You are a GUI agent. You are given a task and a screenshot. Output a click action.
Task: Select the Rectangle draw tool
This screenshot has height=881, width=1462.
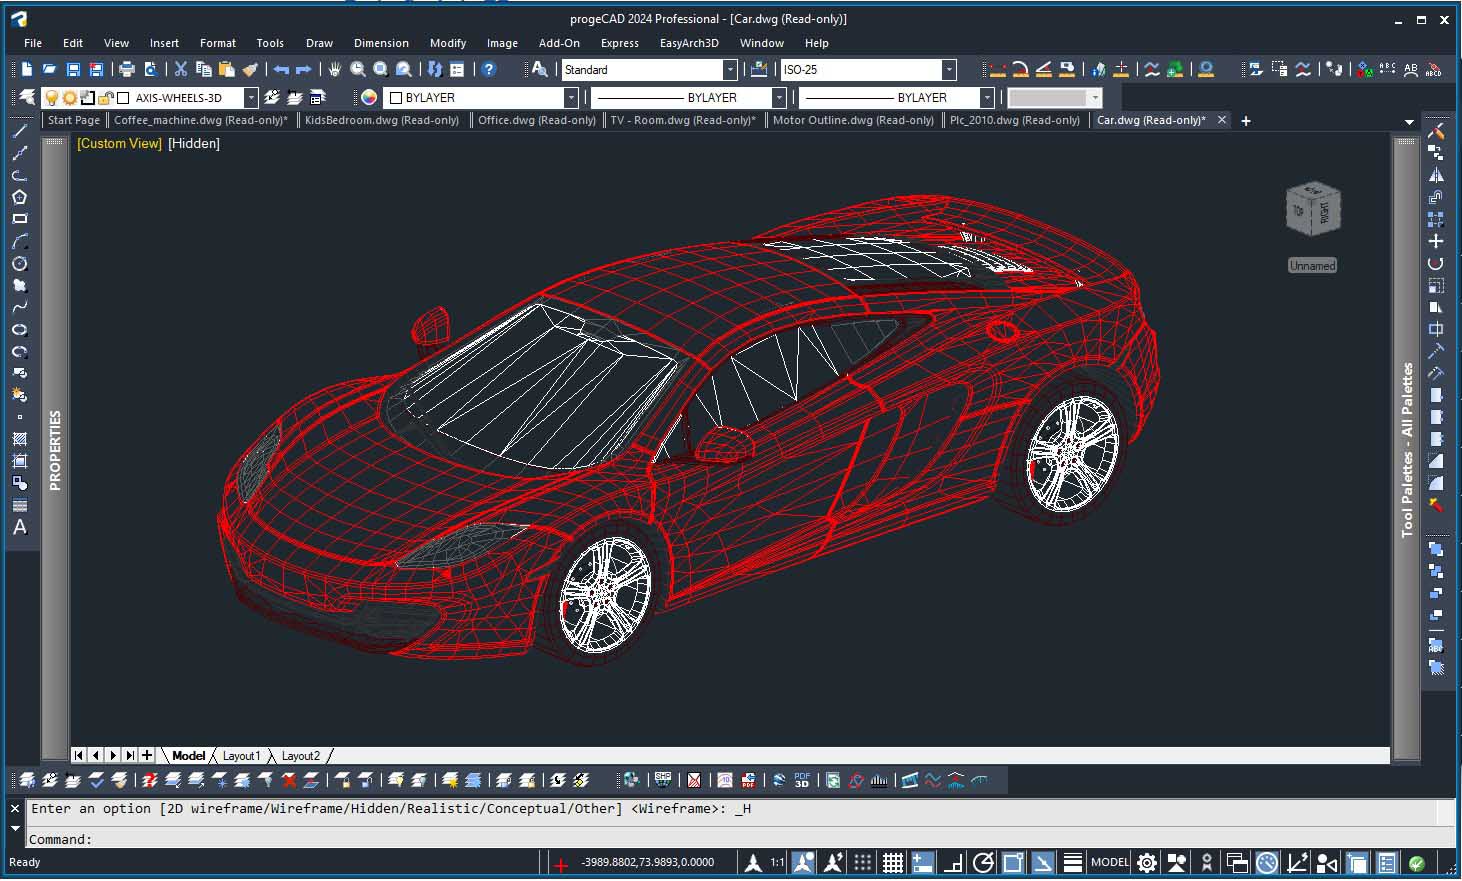tap(19, 219)
